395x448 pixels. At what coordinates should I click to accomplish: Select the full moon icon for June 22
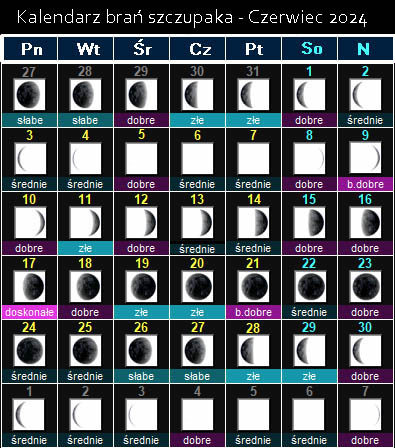point(309,286)
